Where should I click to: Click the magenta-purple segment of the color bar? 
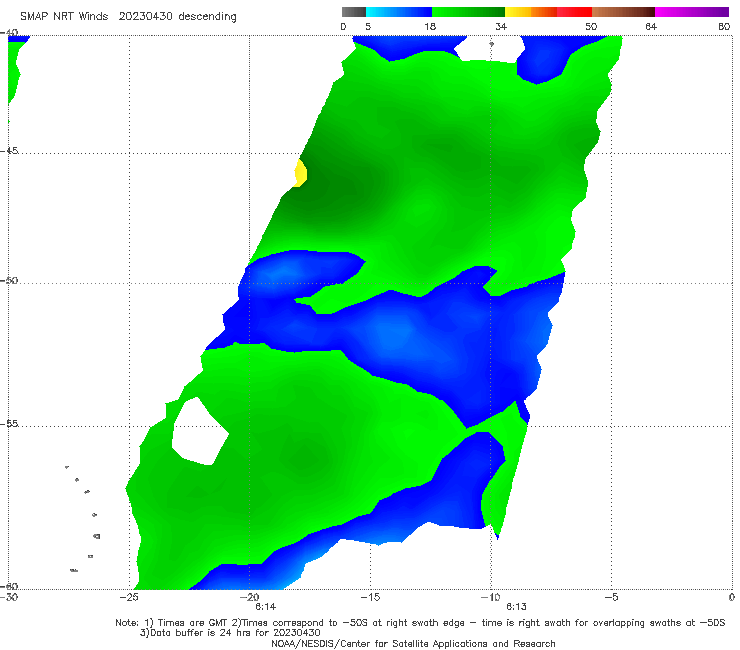692,12
